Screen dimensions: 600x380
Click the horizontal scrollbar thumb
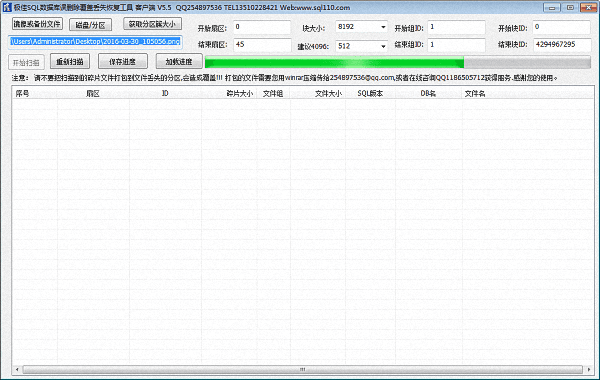(302, 369)
